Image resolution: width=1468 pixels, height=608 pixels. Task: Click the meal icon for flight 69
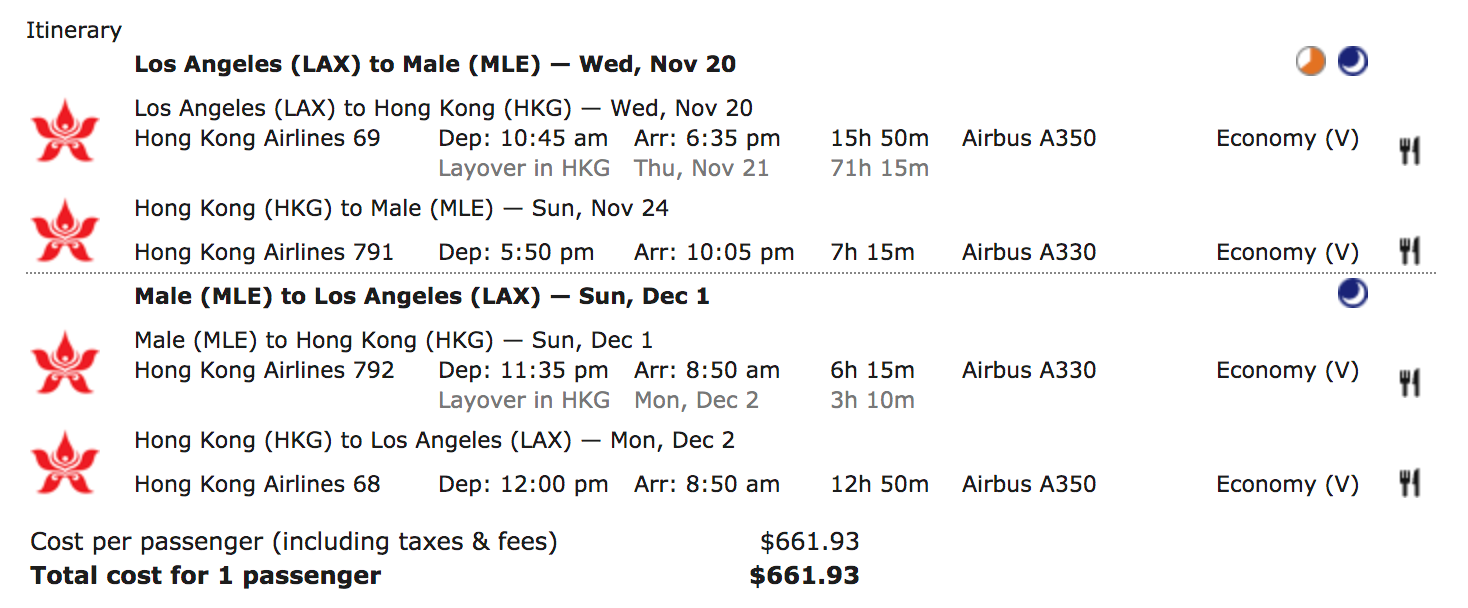[1409, 152]
